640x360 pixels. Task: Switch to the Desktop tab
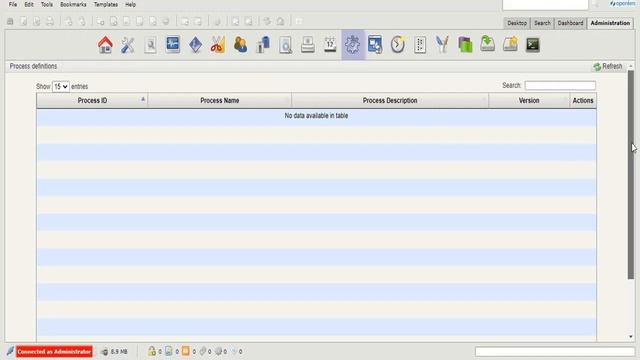(x=517, y=23)
